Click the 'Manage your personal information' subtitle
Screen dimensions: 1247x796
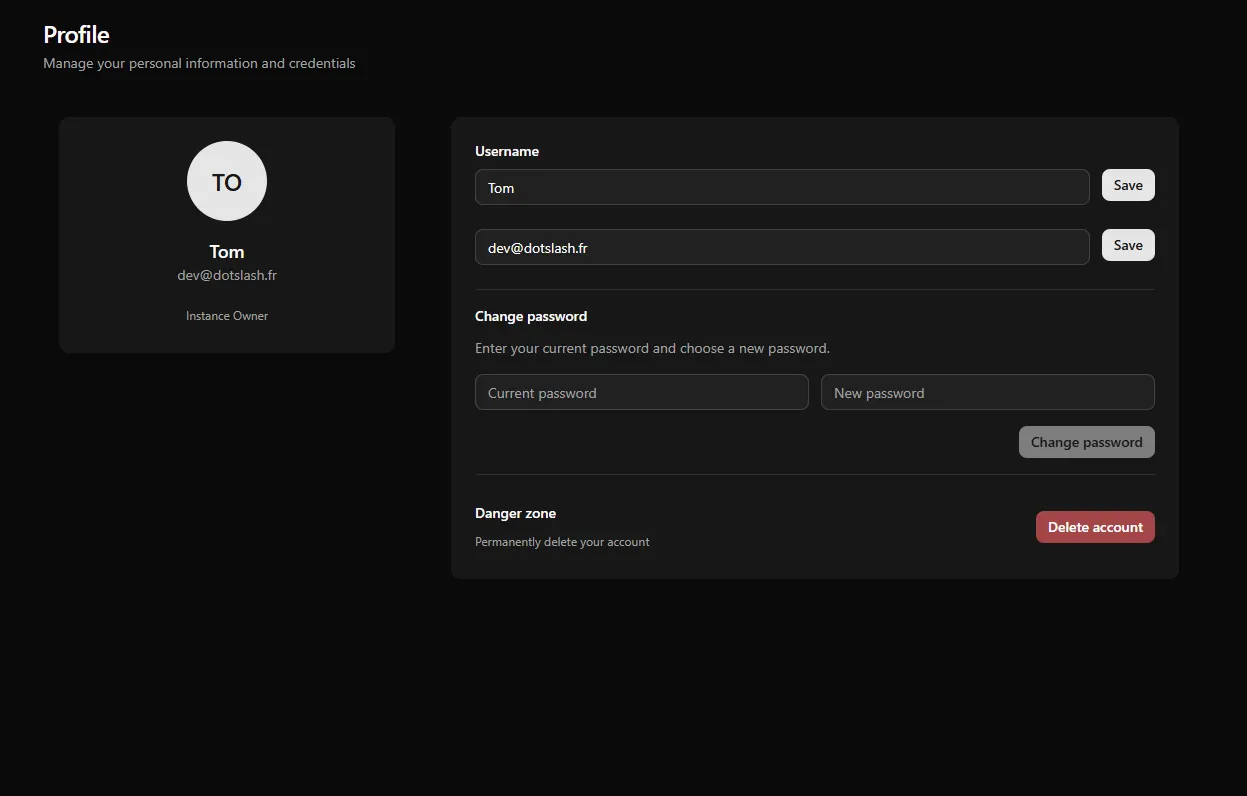pos(199,63)
